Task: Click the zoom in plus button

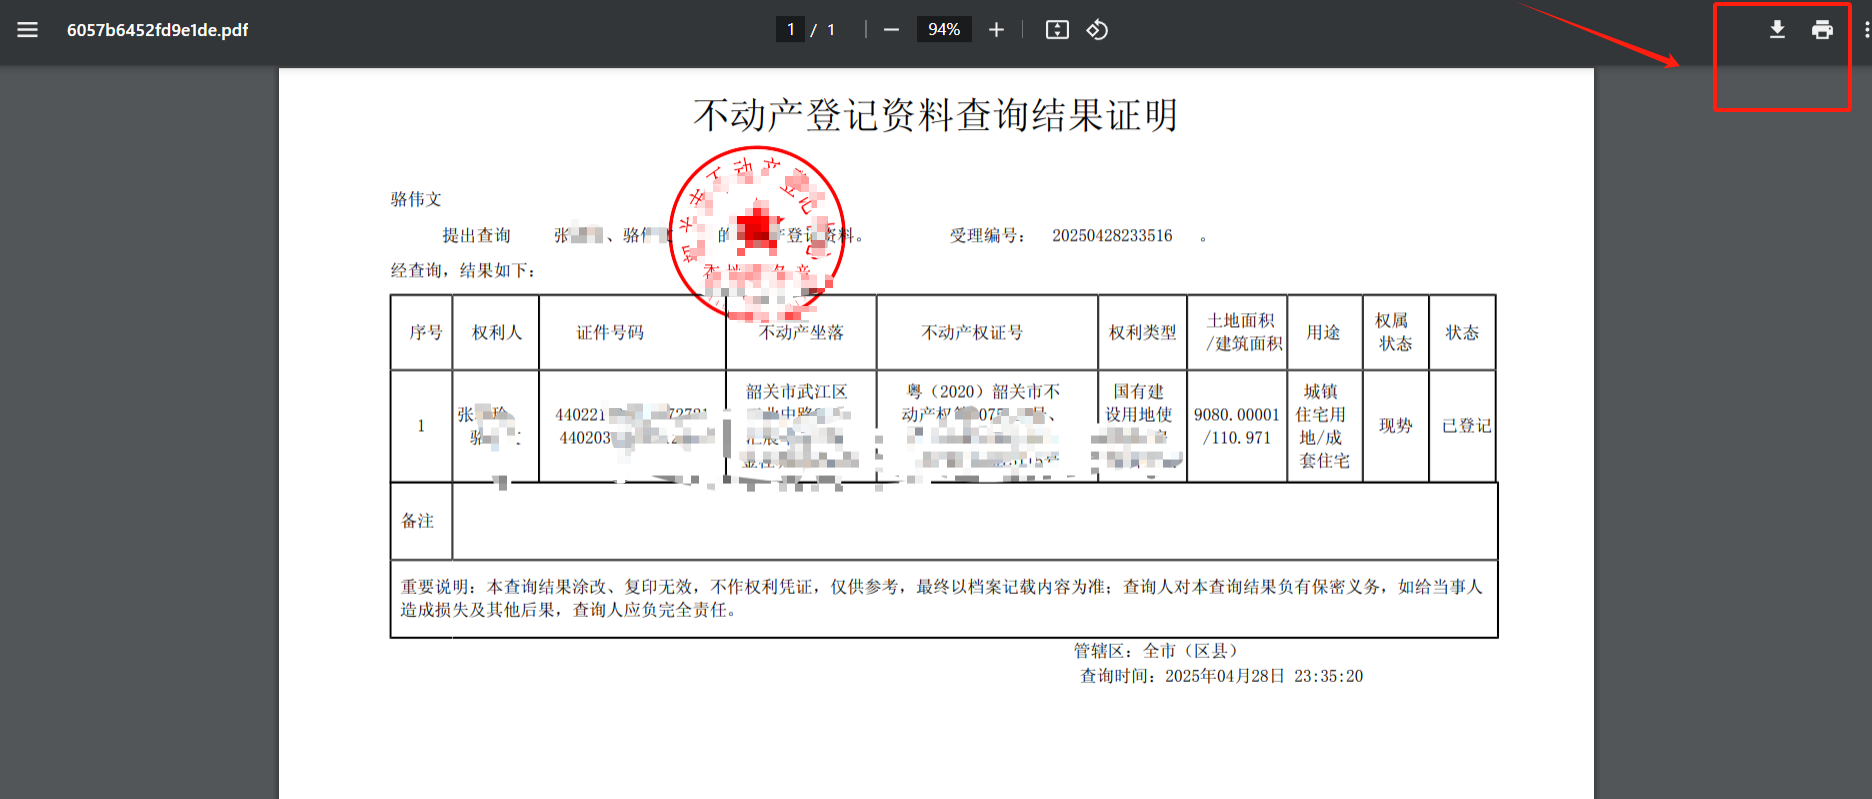Action: click(x=996, y=30)
